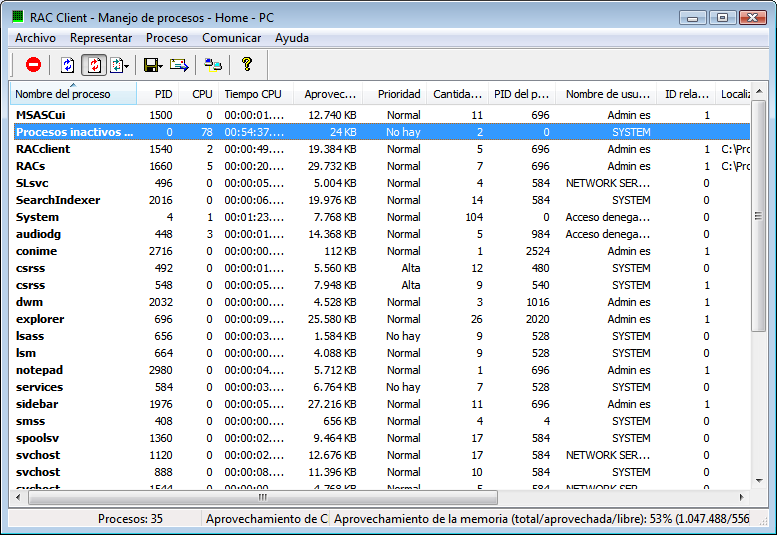
Task: Sort list by the PID column header
Action: click(162, 94)
